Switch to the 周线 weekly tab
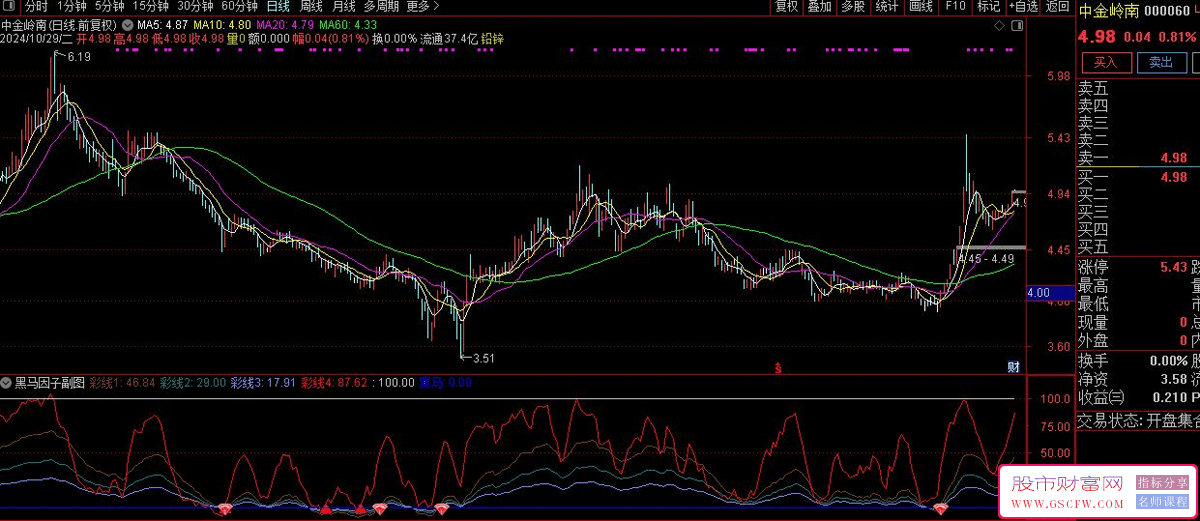This screenshot has height=521, width=1200. coord(312,6)
